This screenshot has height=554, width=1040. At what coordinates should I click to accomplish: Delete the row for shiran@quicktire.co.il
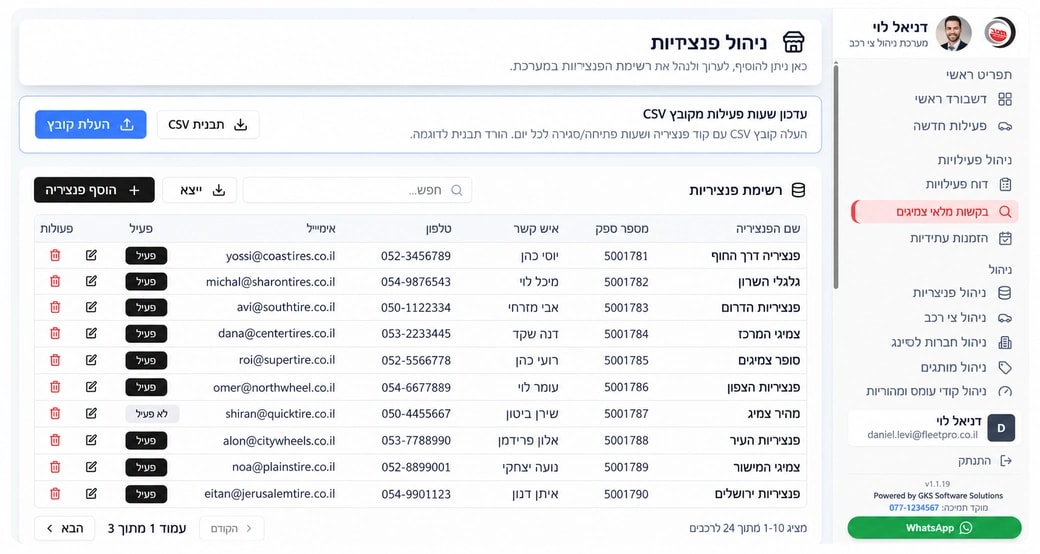coord(55,413)
